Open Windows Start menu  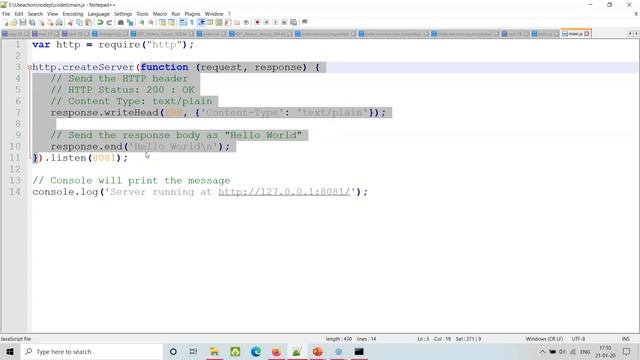point(10,351)
